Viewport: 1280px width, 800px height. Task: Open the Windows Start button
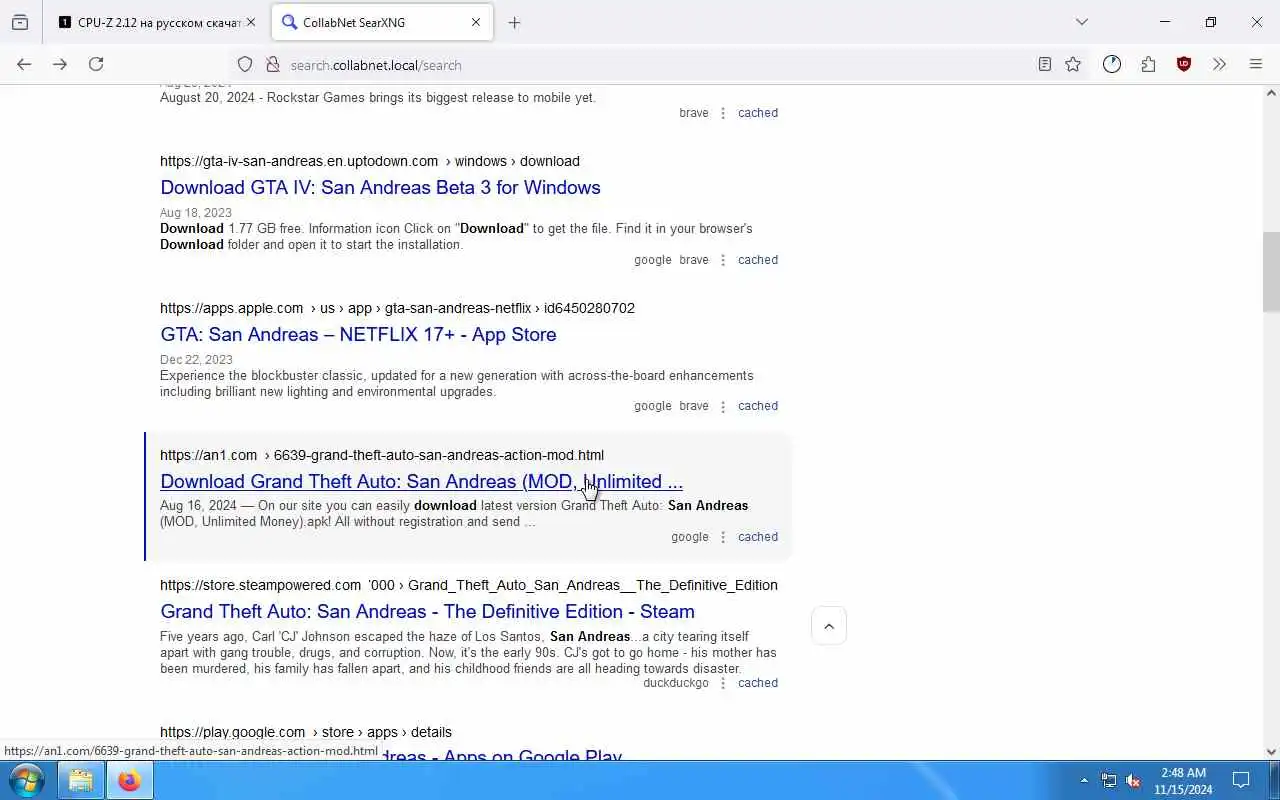click(26, 780)
